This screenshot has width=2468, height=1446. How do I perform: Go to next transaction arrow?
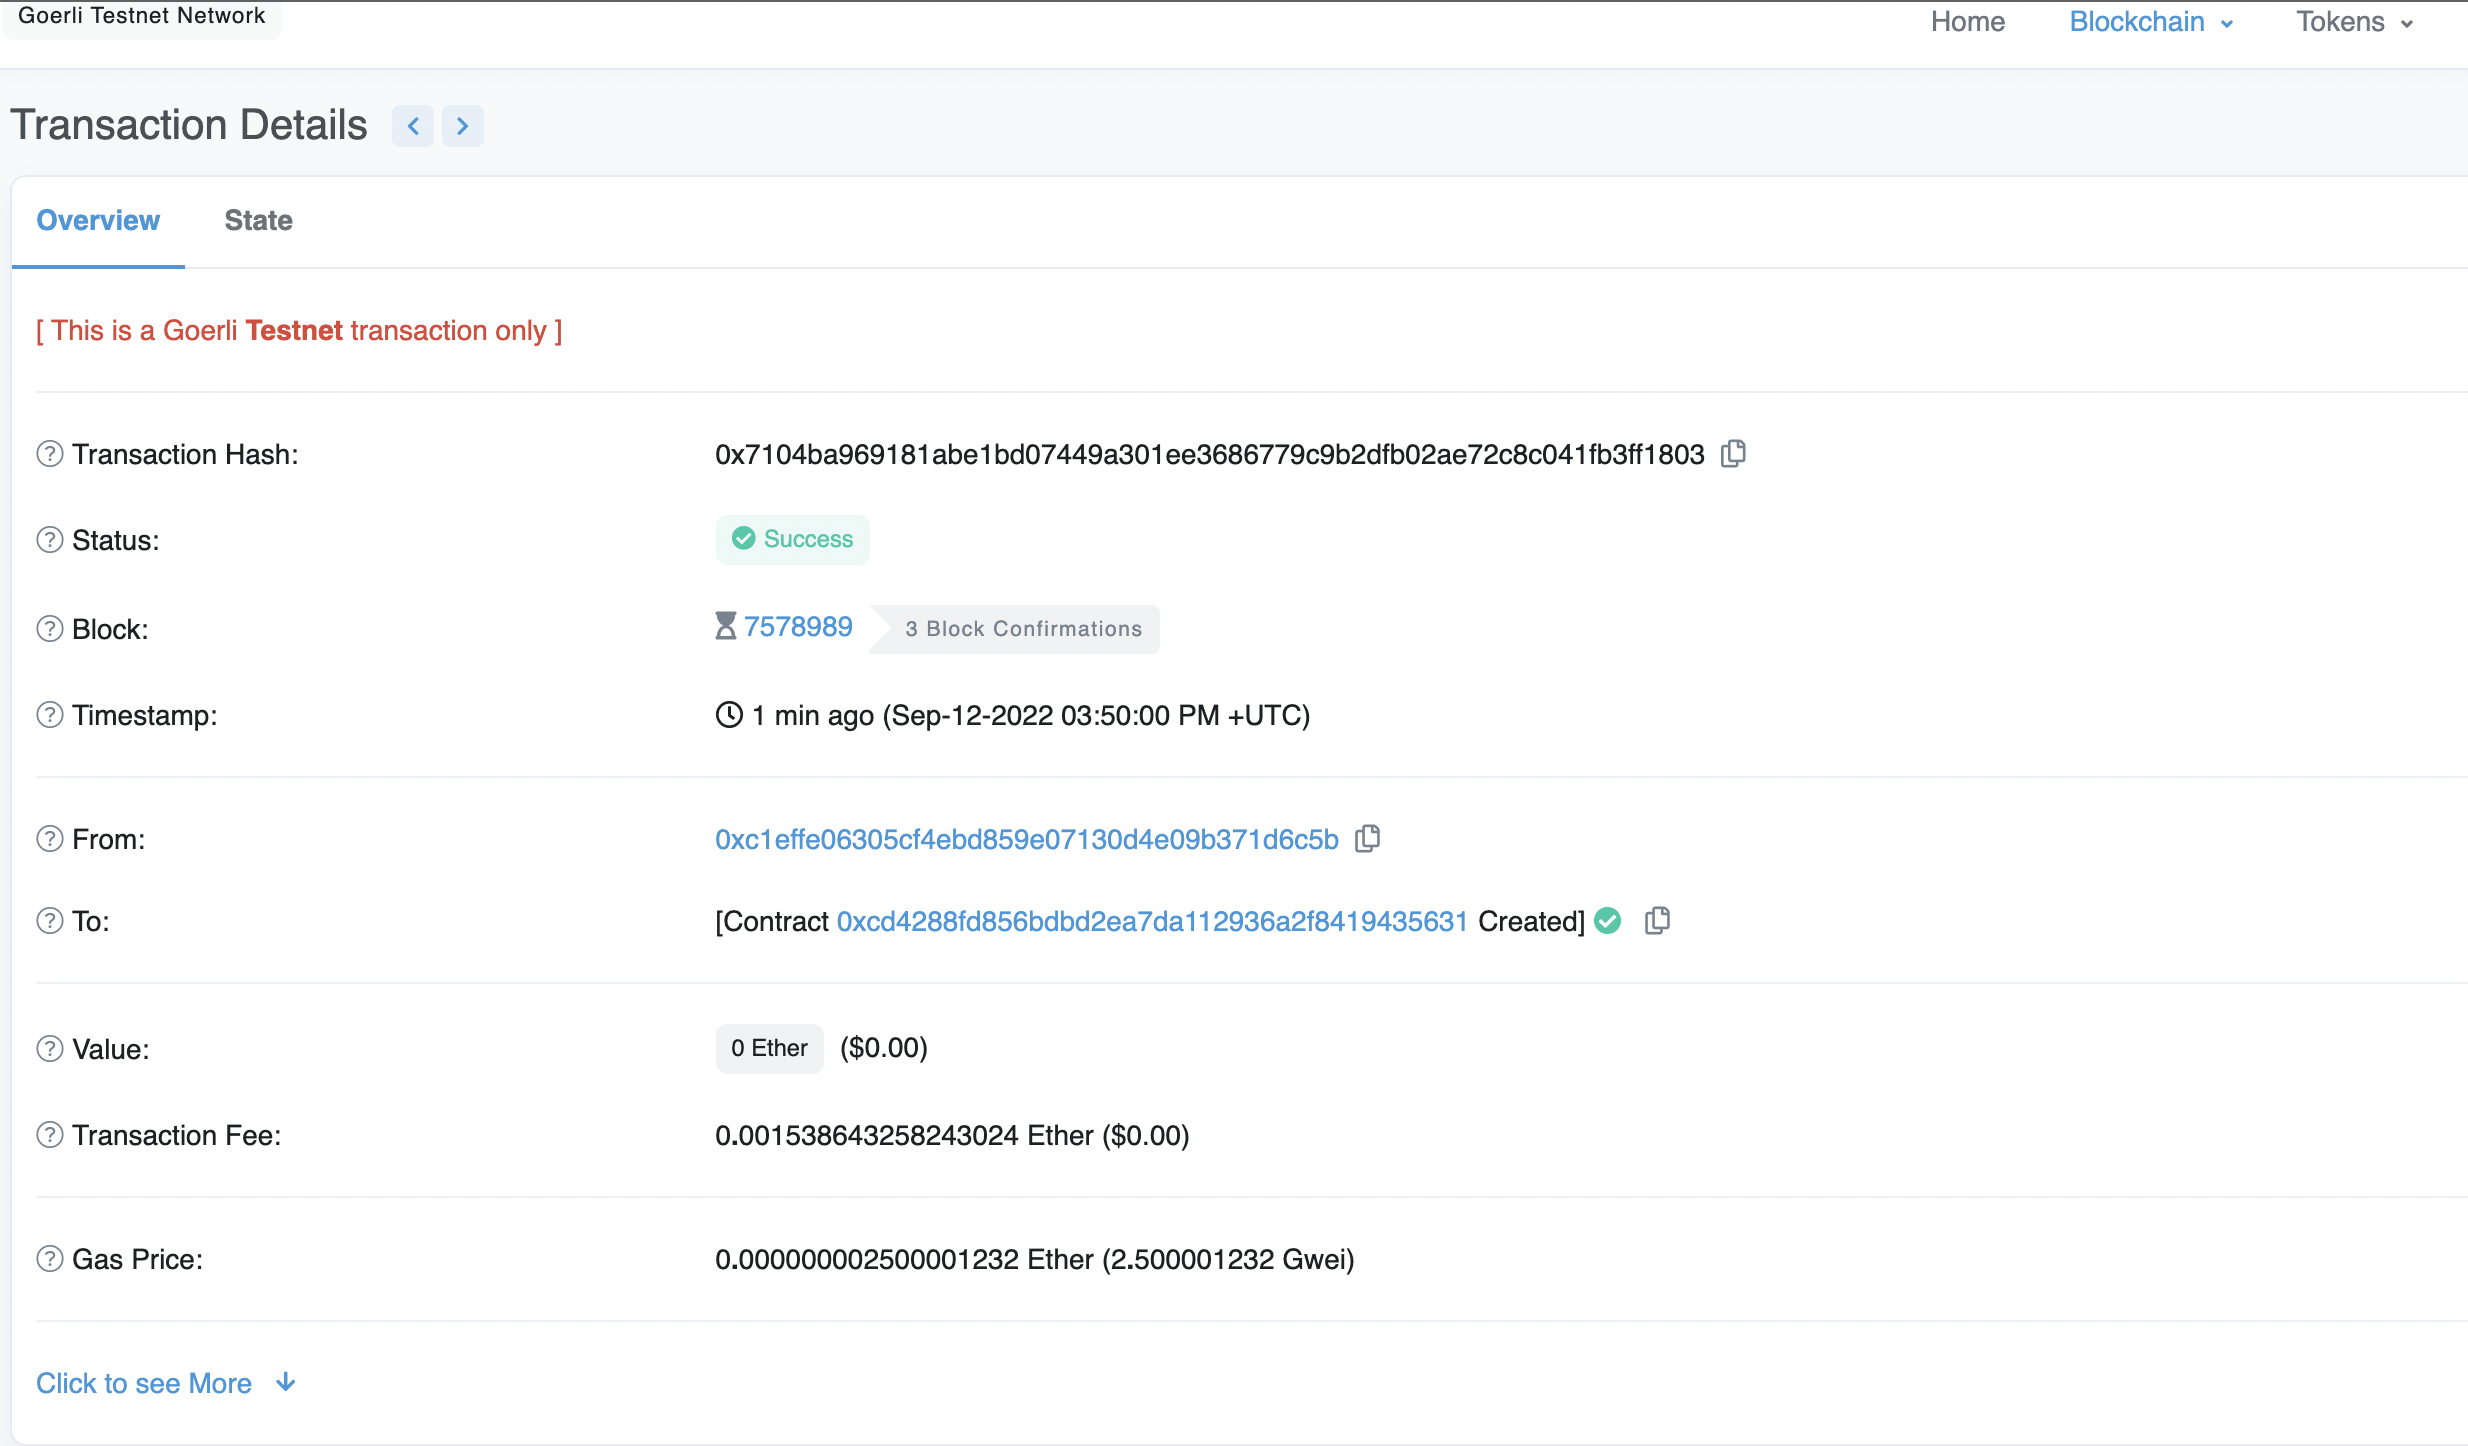tap(462, 126)
